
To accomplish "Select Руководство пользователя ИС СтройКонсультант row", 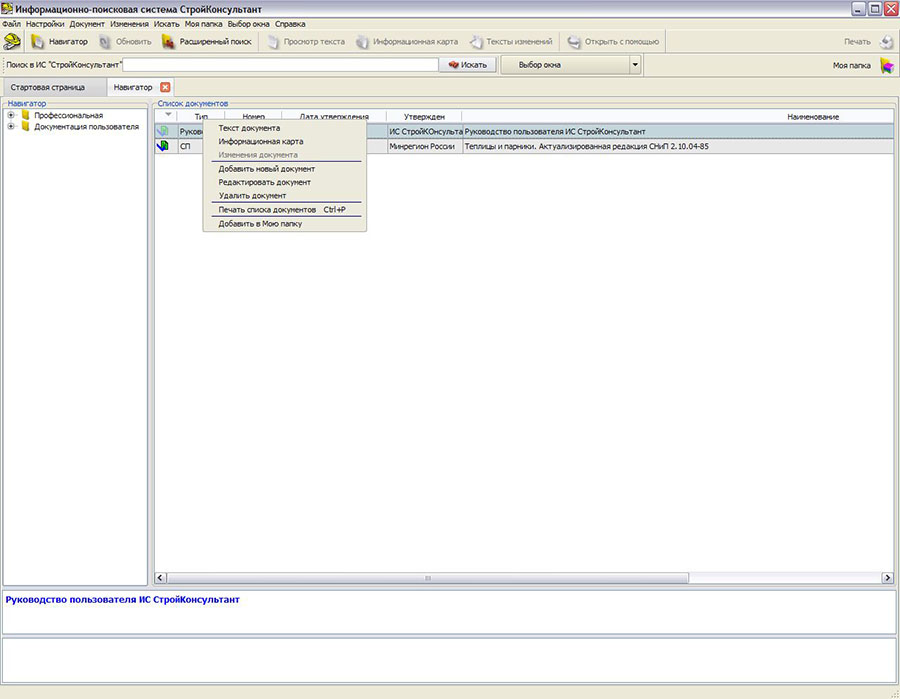I will pyautogui.click(x=524, y=131).
